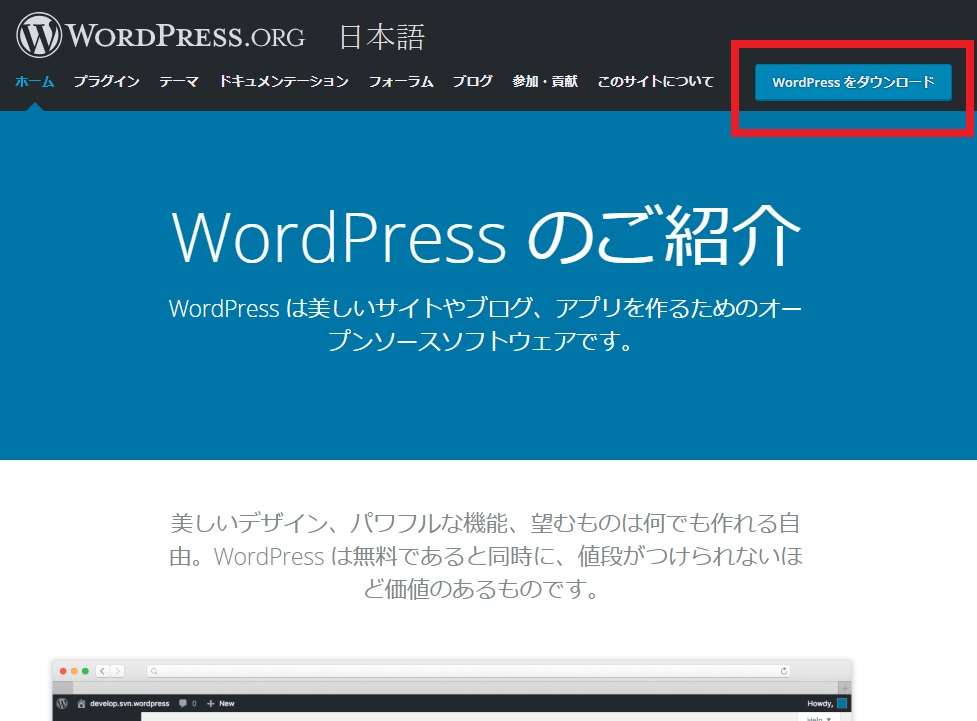Click the comments bubble icon in the admin bar

[183, 703]
